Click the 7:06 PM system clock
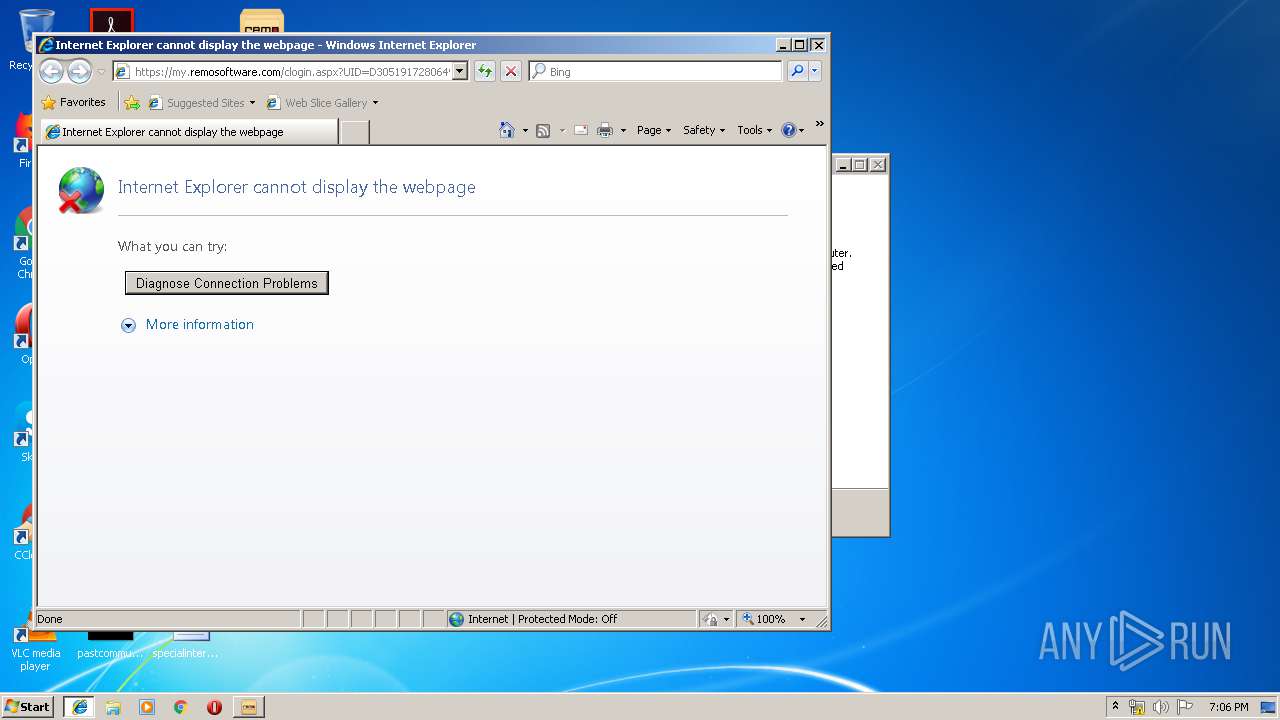The height and width of the screenshot is (720, 1280). coord(1229,707)
